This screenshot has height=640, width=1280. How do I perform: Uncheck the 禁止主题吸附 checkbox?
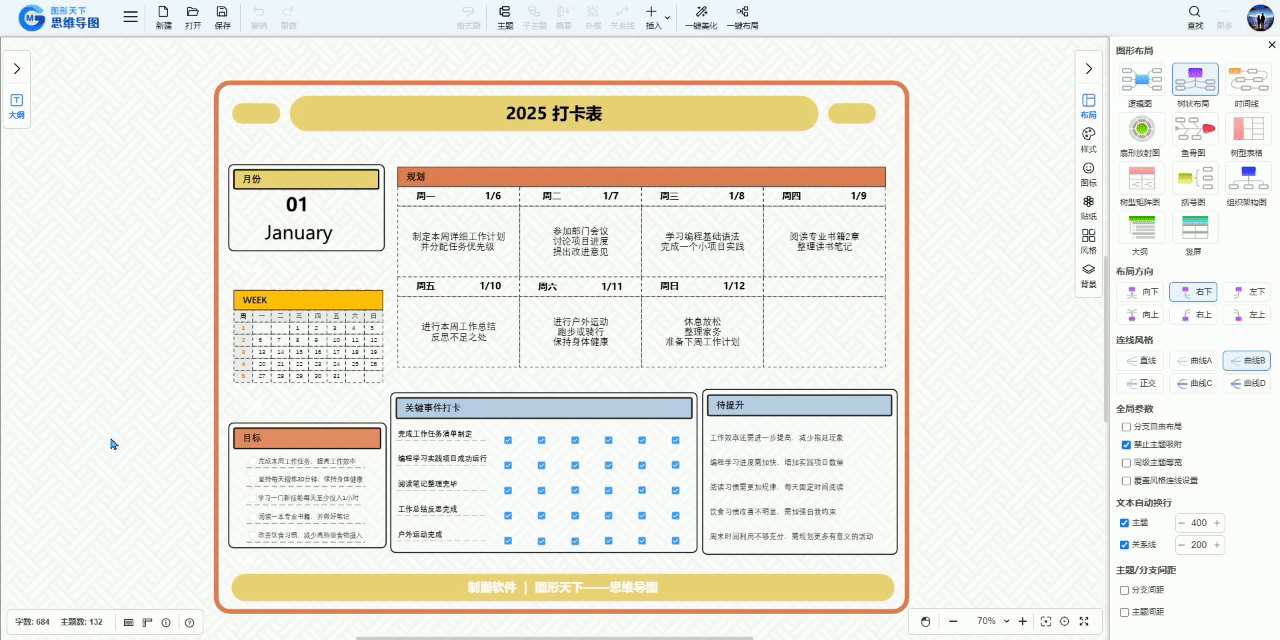point(1127,444)
